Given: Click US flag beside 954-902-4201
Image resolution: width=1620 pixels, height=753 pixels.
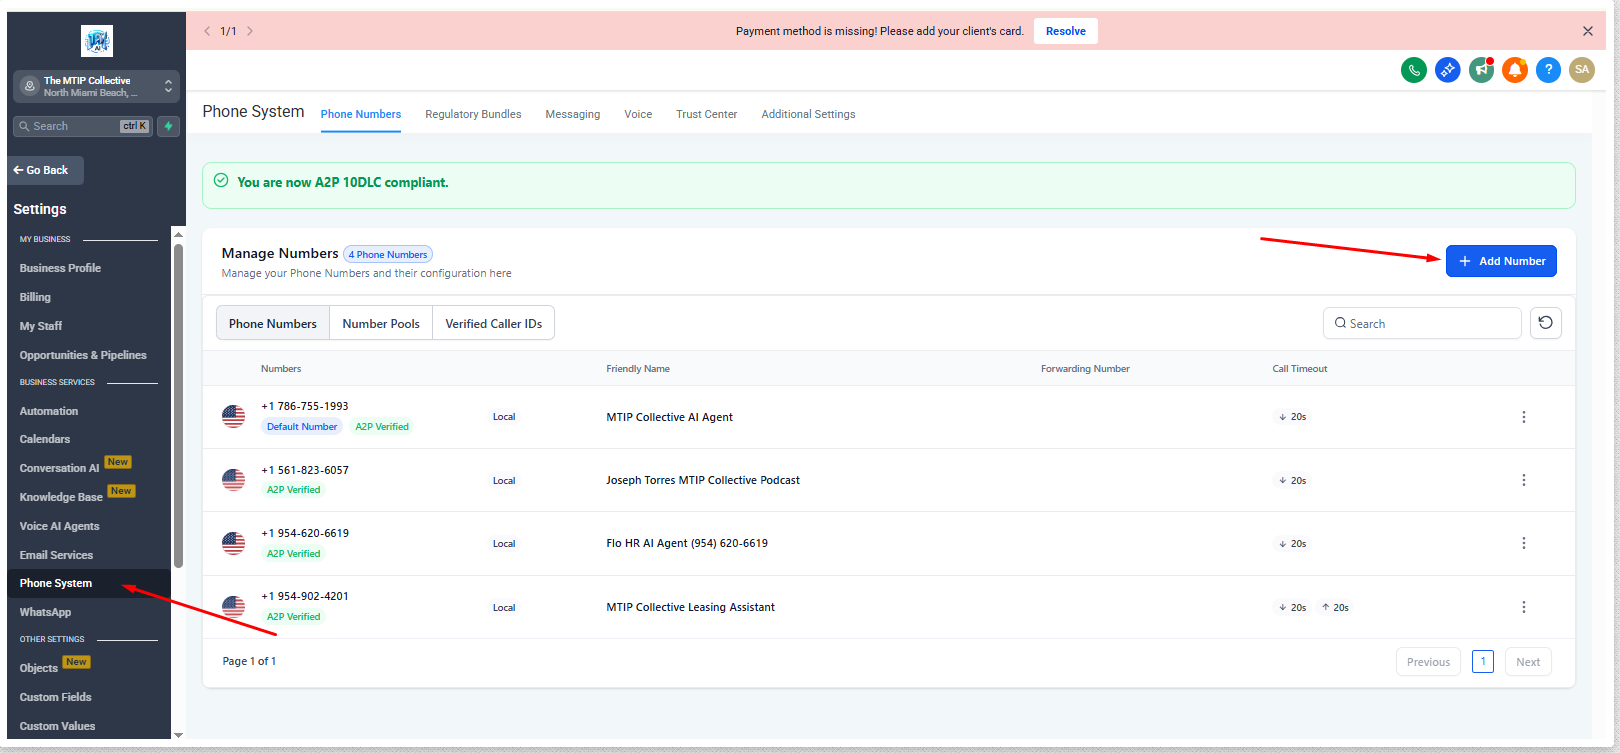Looking at the screenshot, I should 233,607.
